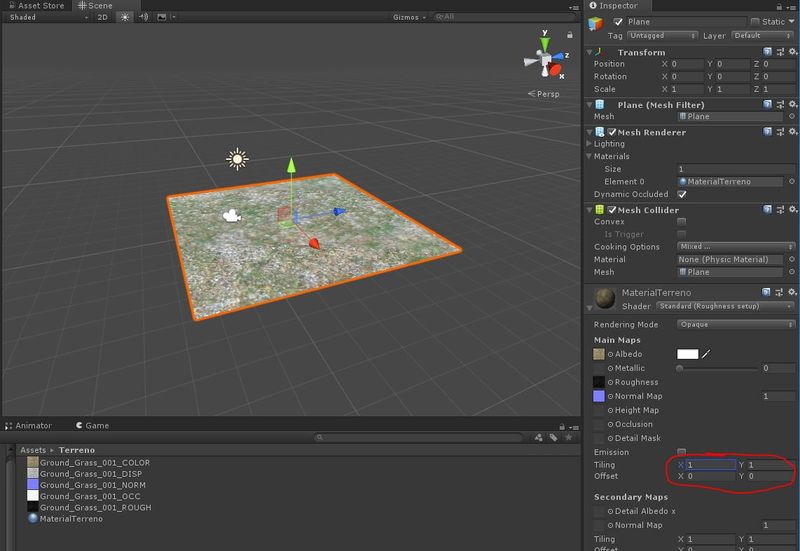
Task: Enable the Static checkbox
Action: (755, 21)
